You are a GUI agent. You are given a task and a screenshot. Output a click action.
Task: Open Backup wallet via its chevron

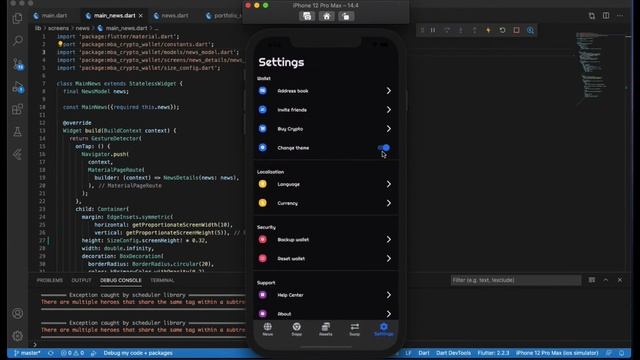click(x=389, y=240)
